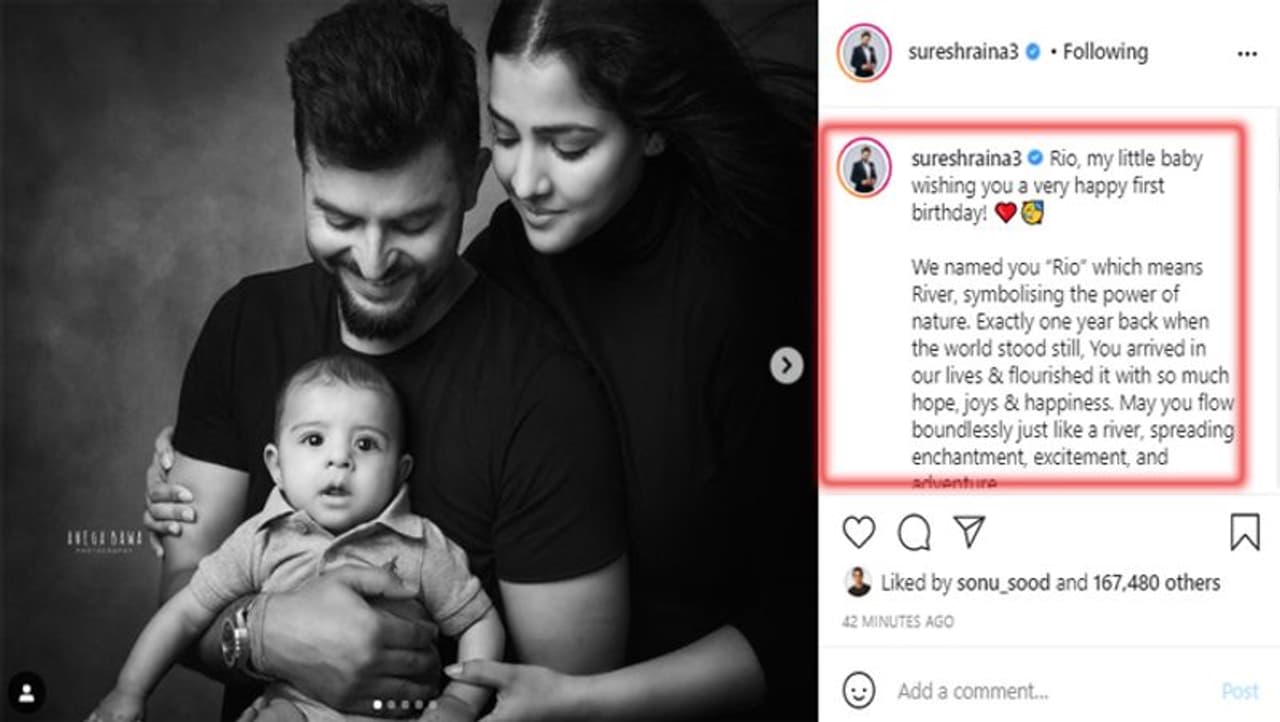1280x722 pixels.
Task: View sureshraina3 header profile picture
Action: click(864, 54)
